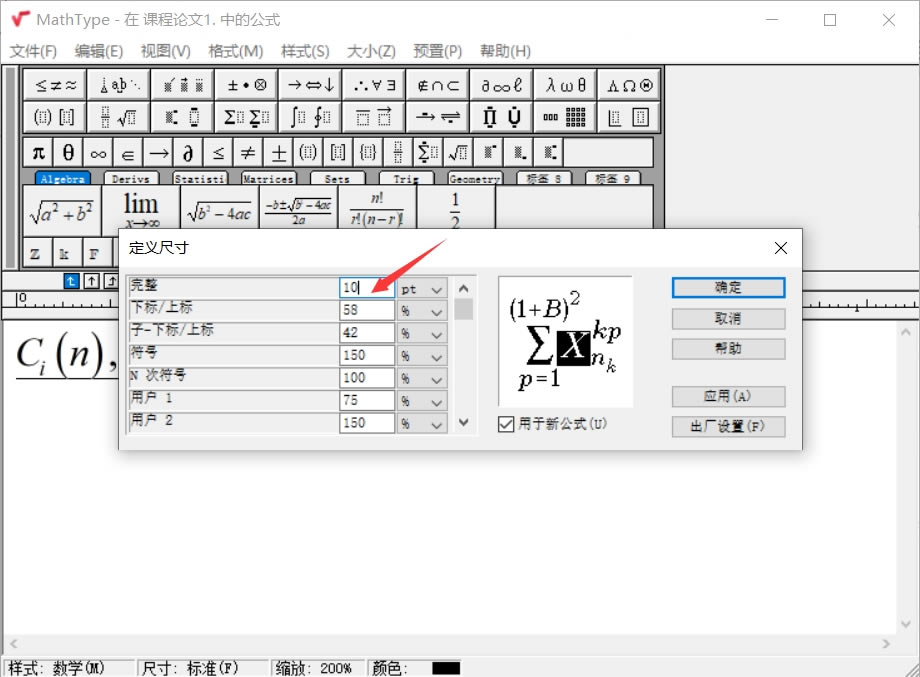The height and width of the screenshot is (677, 920).
Task: Open the arrow symbols palette (→⇔↓)
Action: pyautogui.click(x=310, y=86)
